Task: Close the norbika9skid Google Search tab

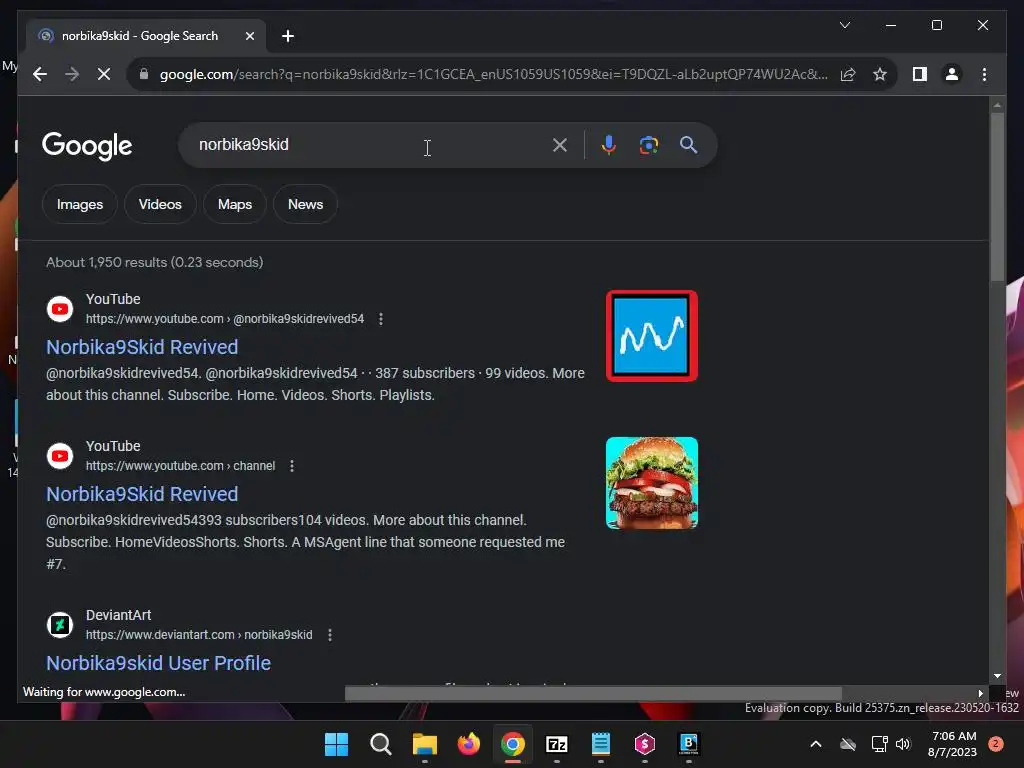Action: tap(249, 37)
